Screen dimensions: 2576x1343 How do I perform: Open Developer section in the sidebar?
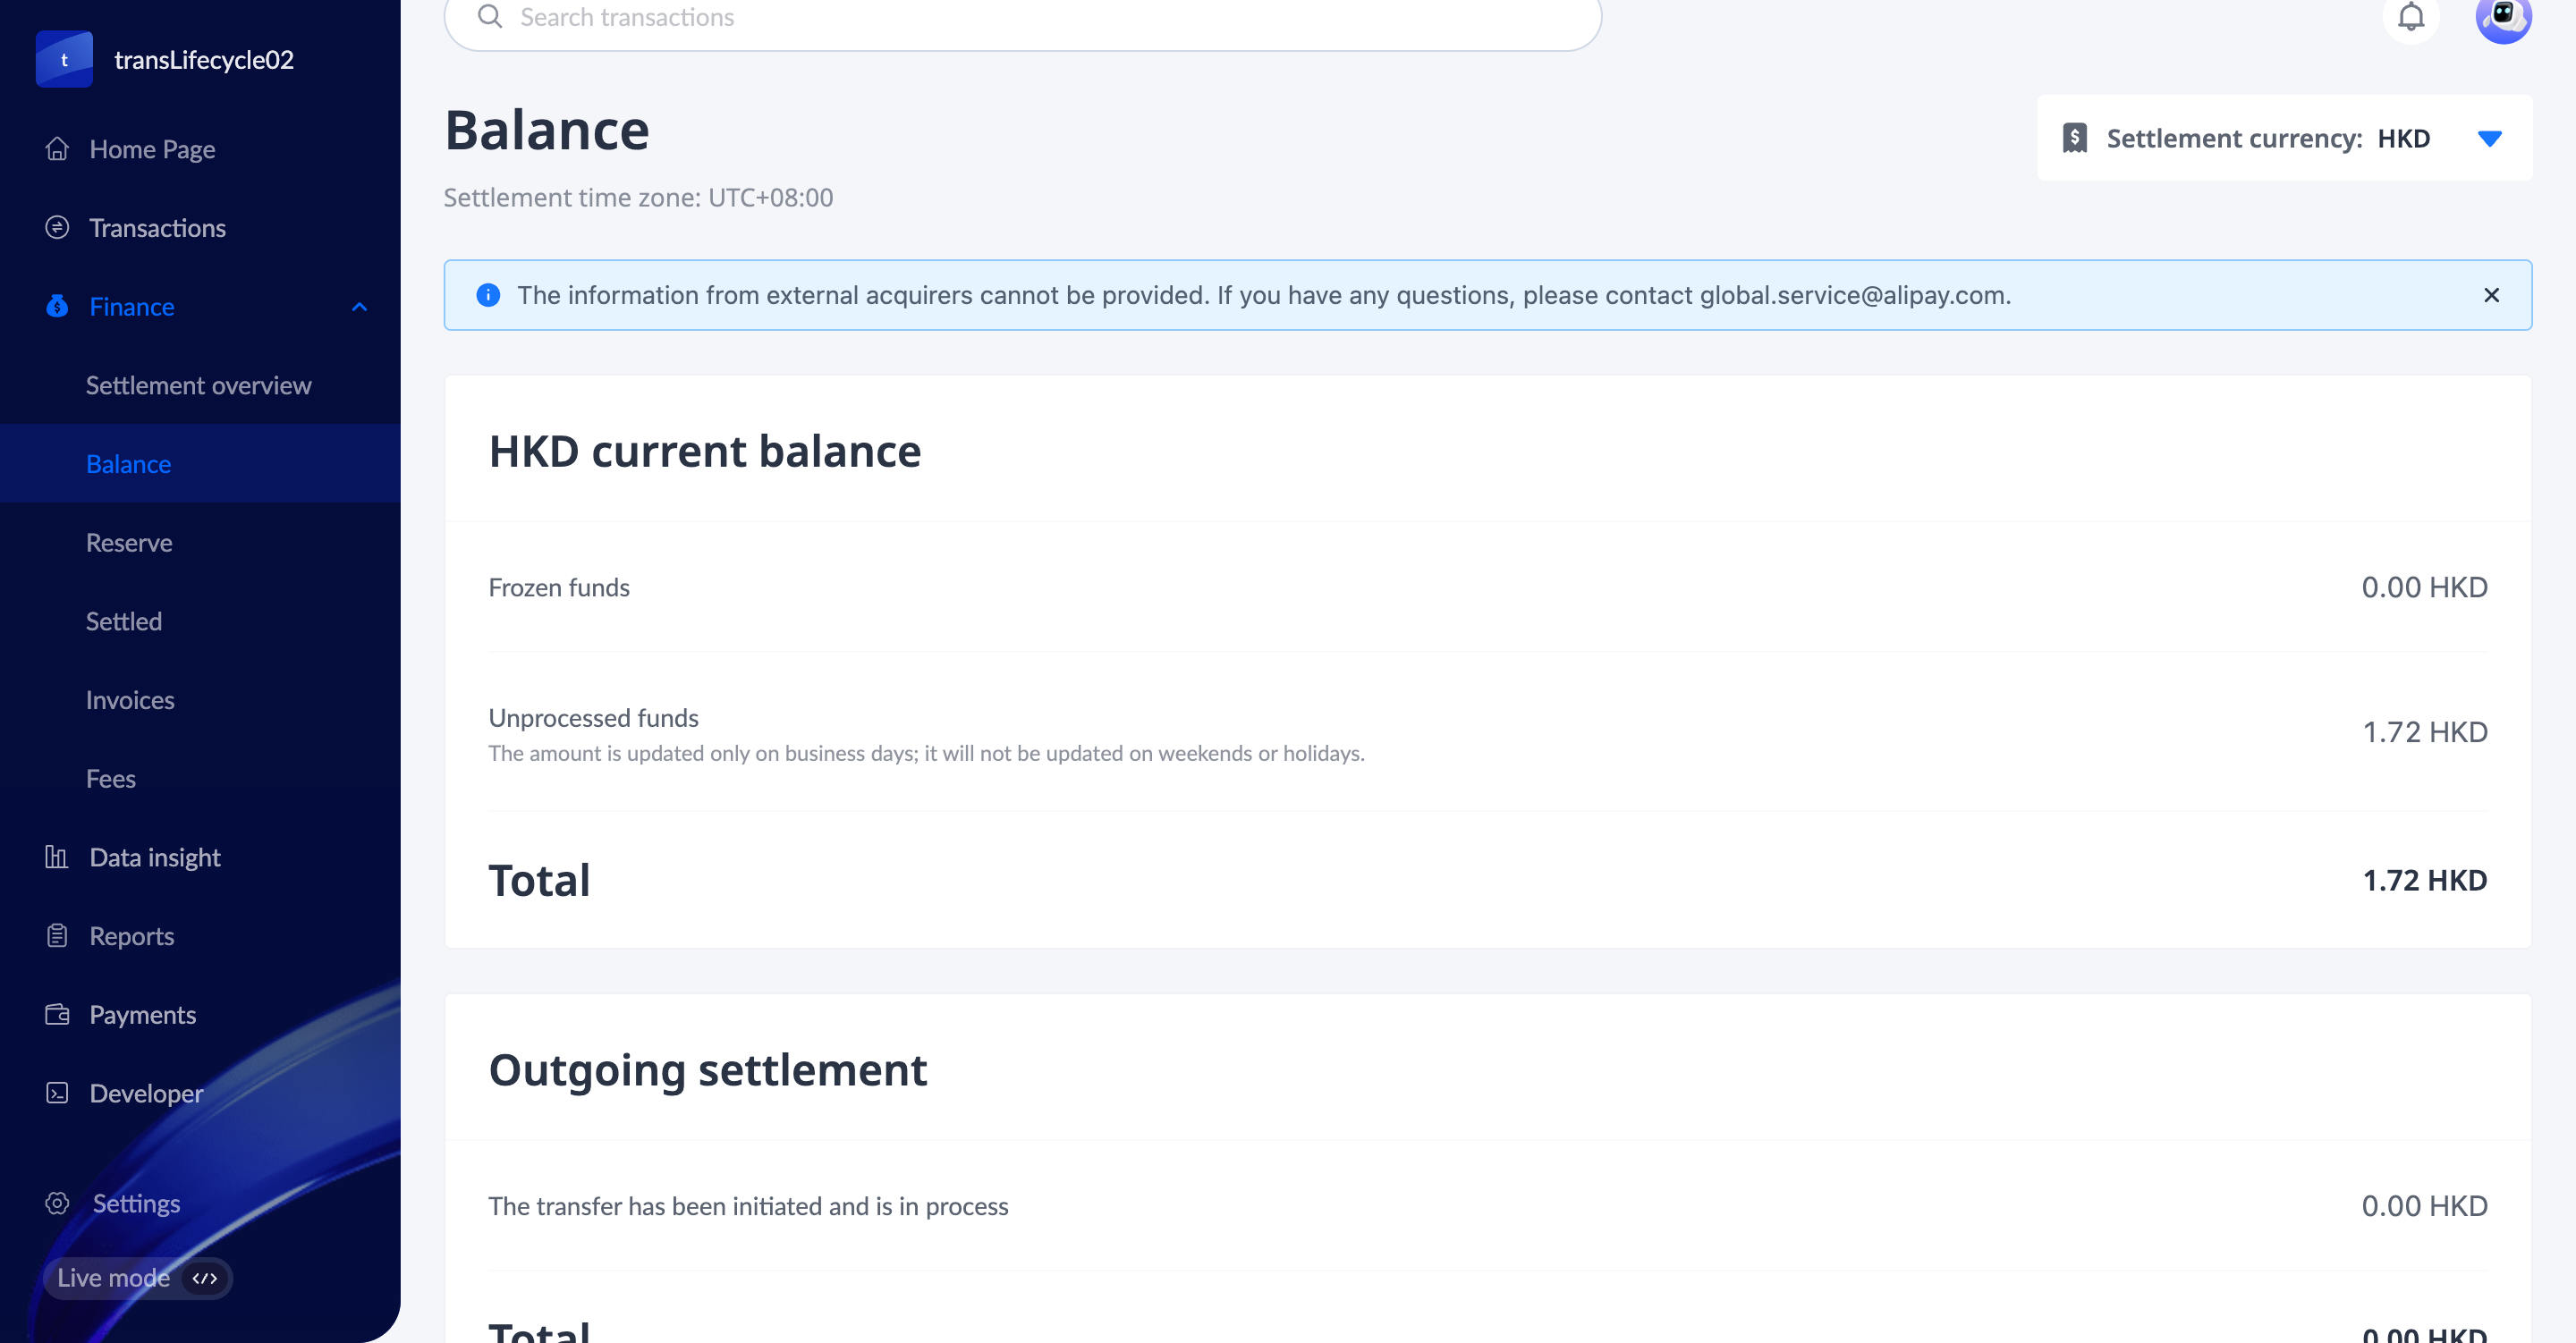coord(146,1093)
